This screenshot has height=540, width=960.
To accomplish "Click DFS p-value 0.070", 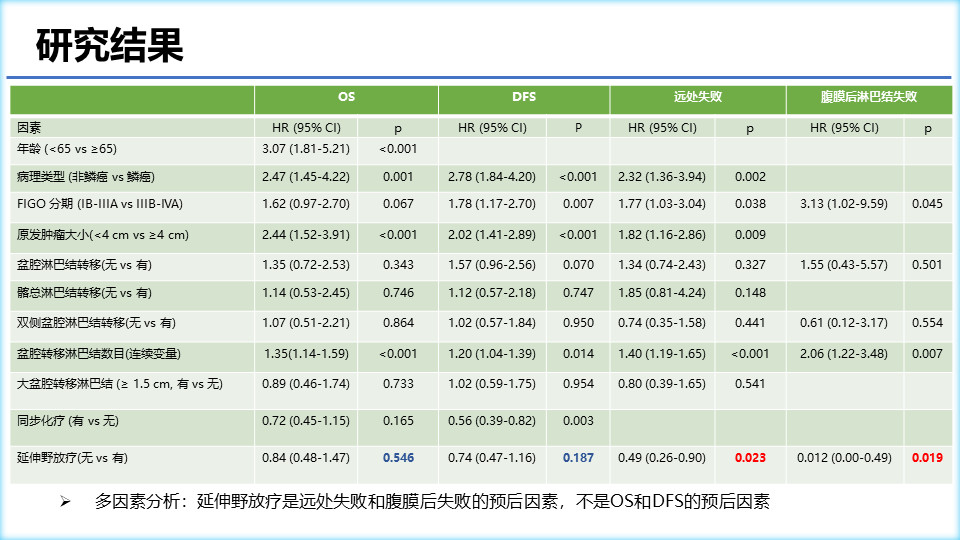I will (579, 264).
